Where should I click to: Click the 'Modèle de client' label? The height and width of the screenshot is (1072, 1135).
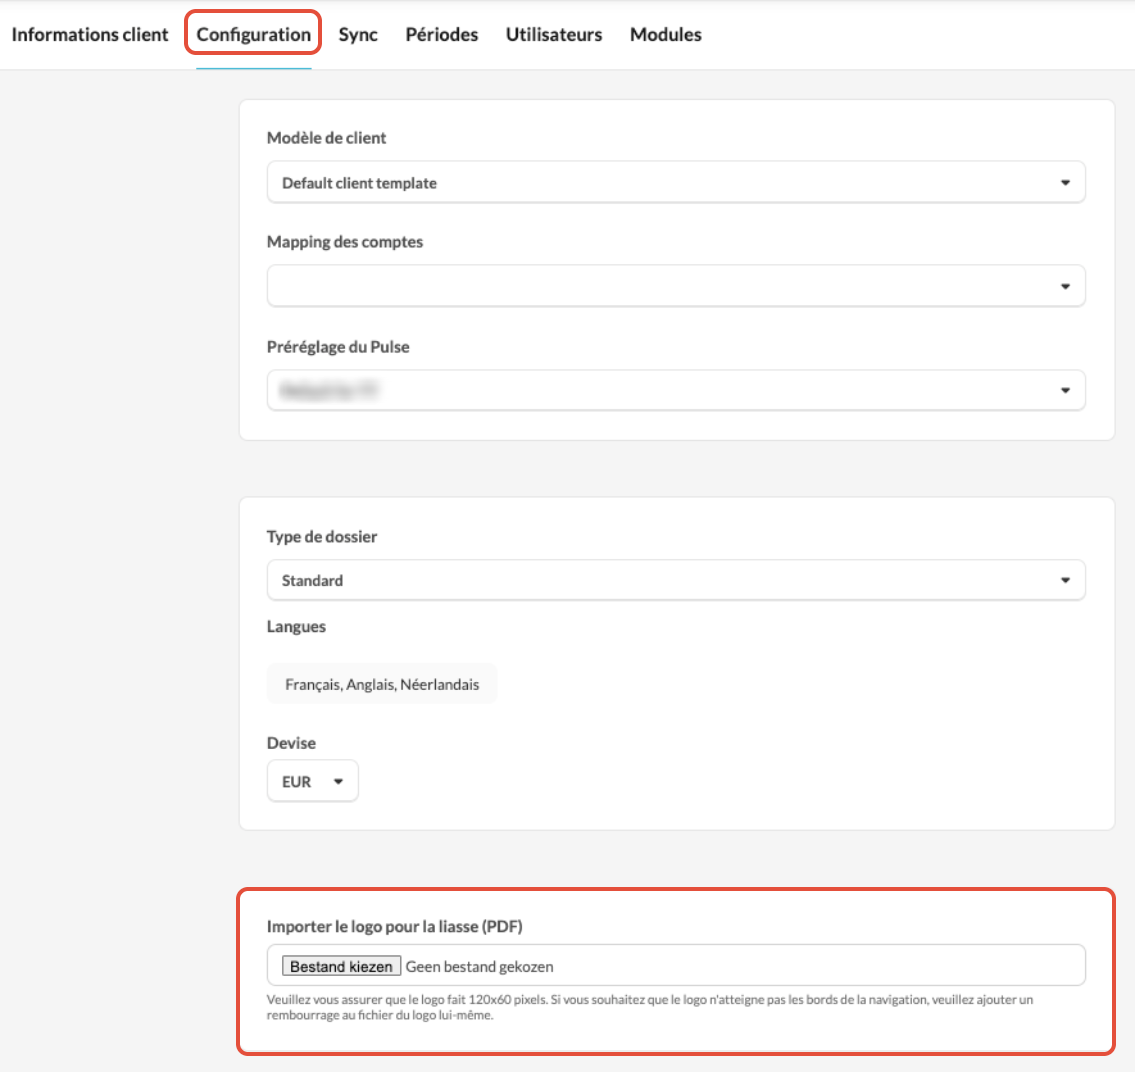tap(326, 138)
